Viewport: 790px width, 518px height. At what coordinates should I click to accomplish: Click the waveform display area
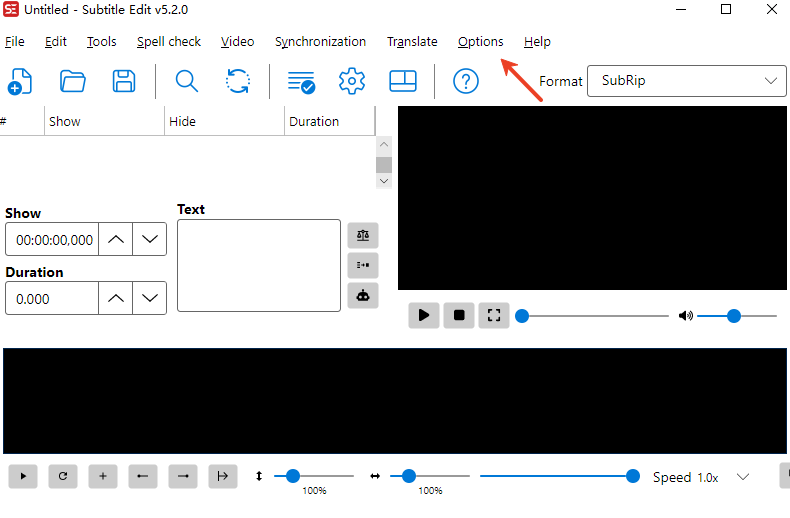coord(395,401)
